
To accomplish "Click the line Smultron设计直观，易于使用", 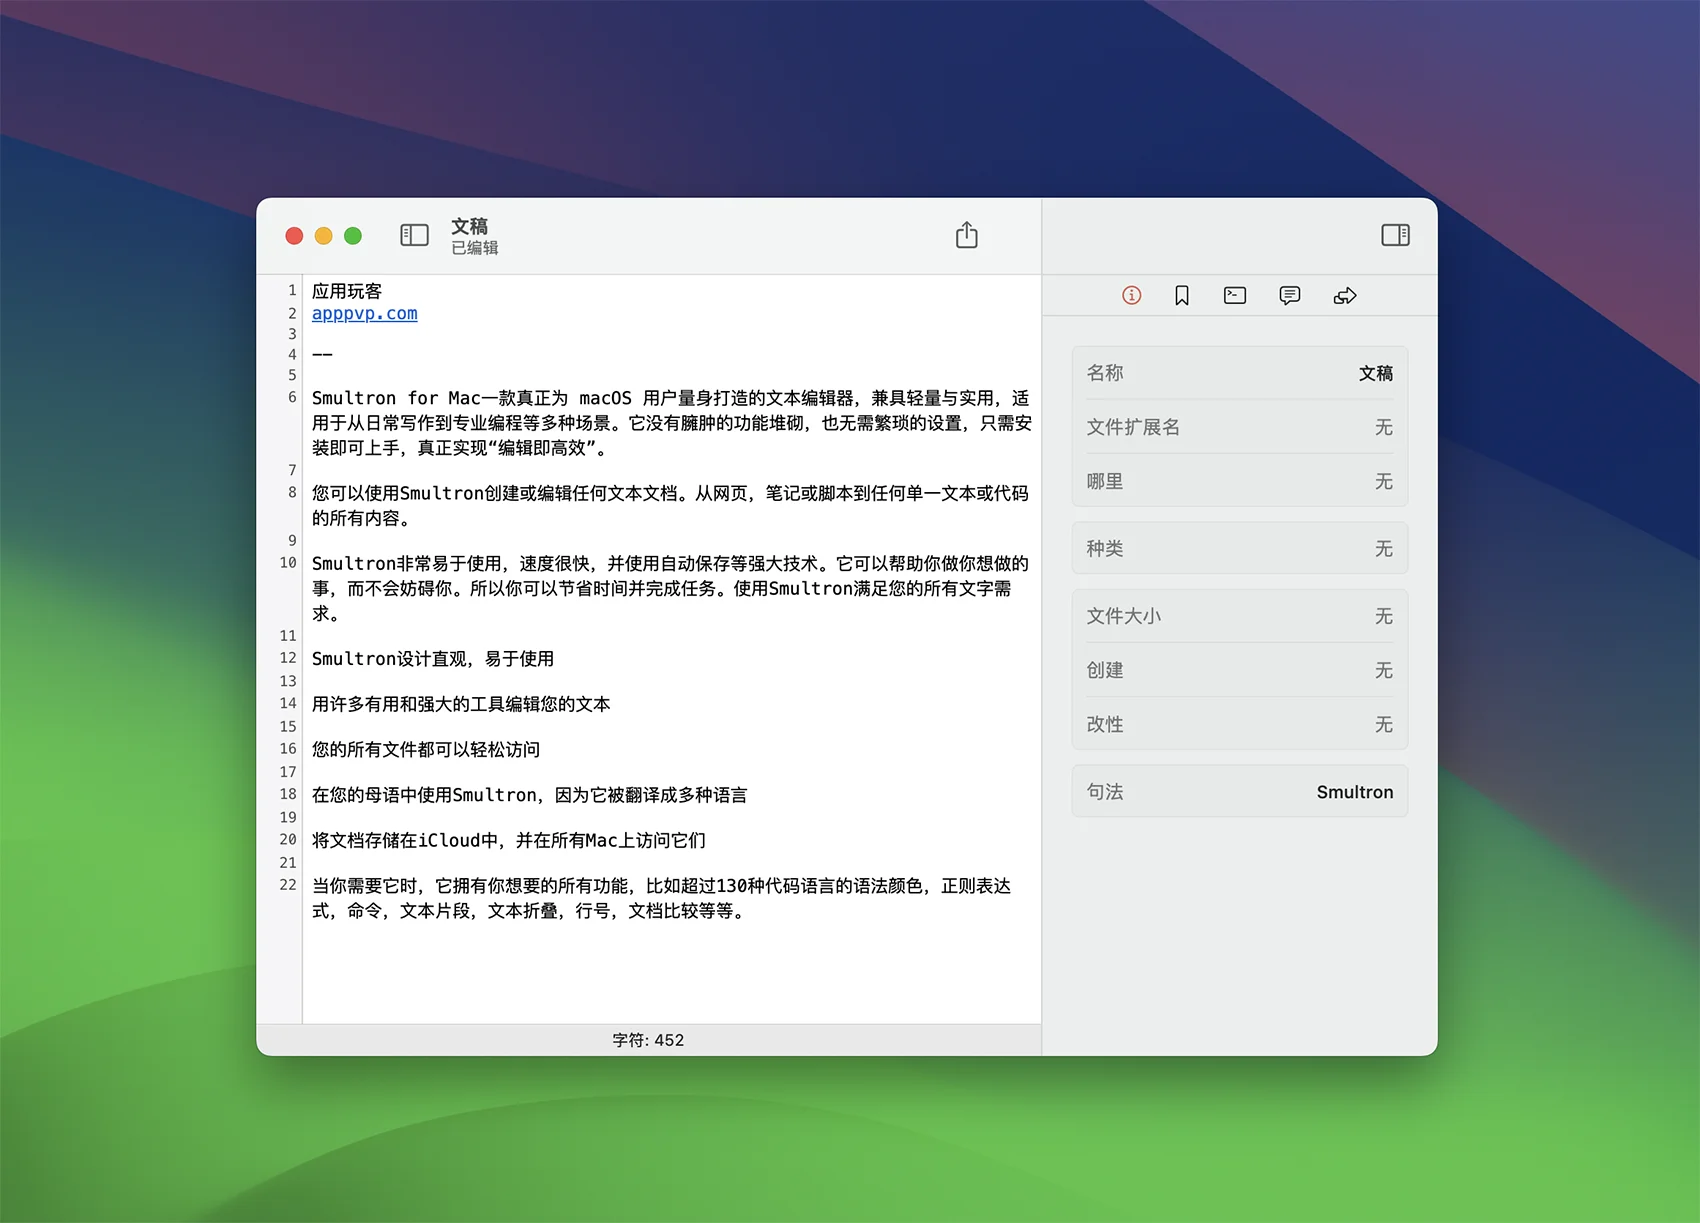I will pyautogui.click(x=433, y=659).
